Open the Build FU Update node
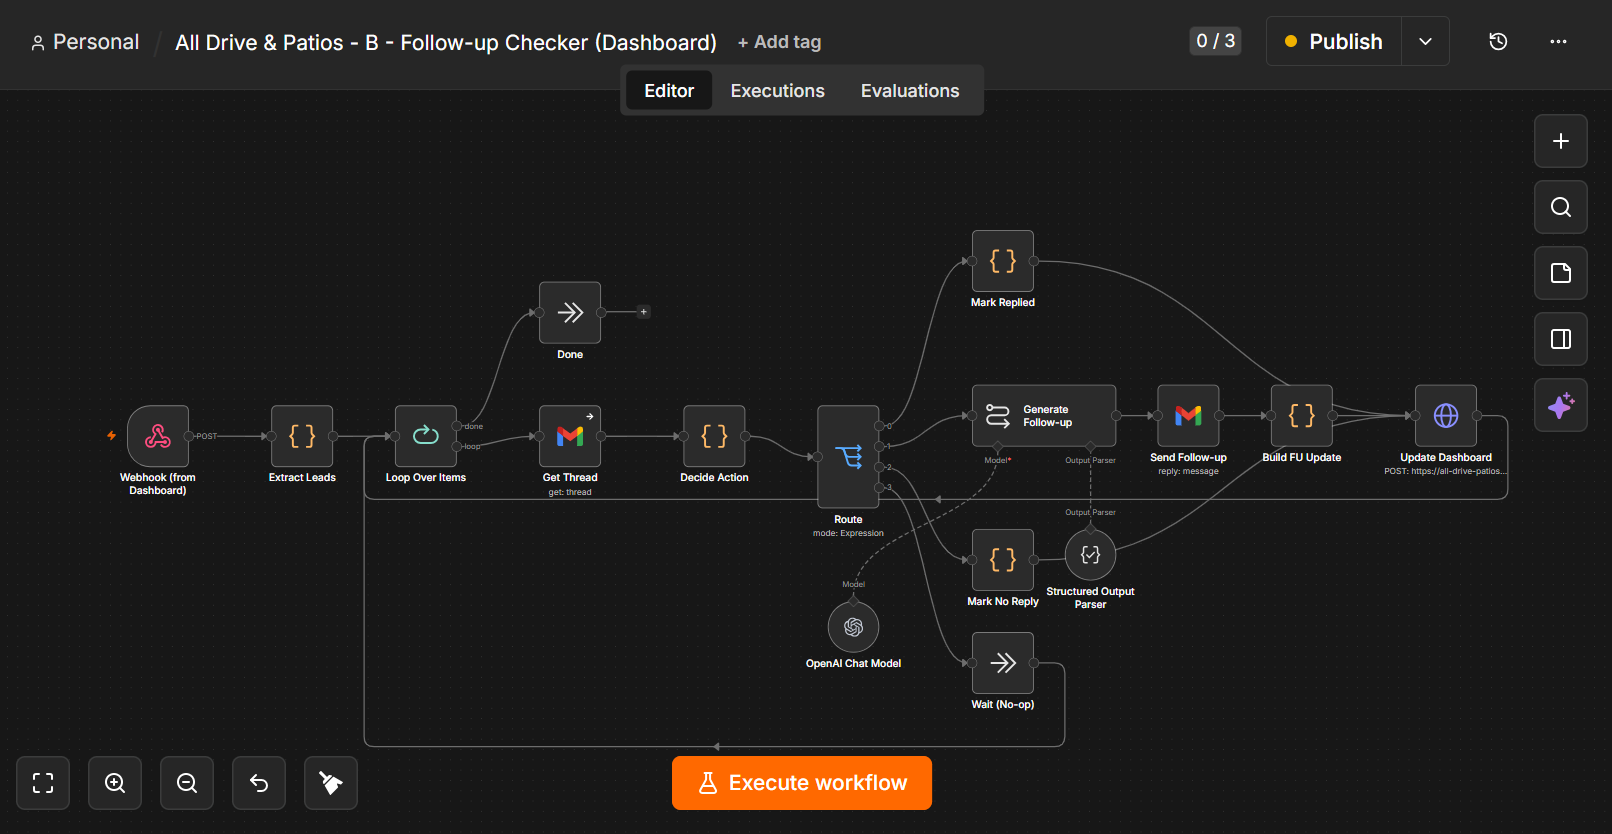Image resolution: width=1612 pixels, height=834 pixels. click(x=1302, y=416)
